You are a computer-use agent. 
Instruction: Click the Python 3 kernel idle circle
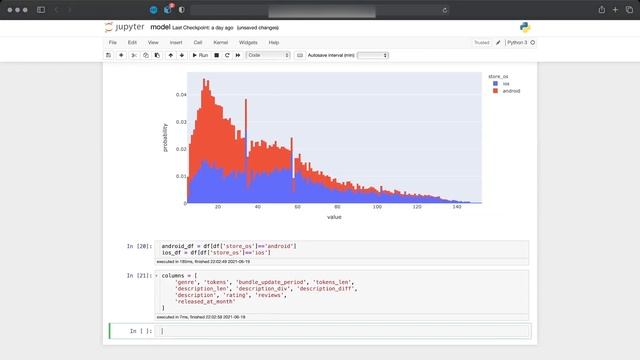pyautogui.click(x=533, y=42)
